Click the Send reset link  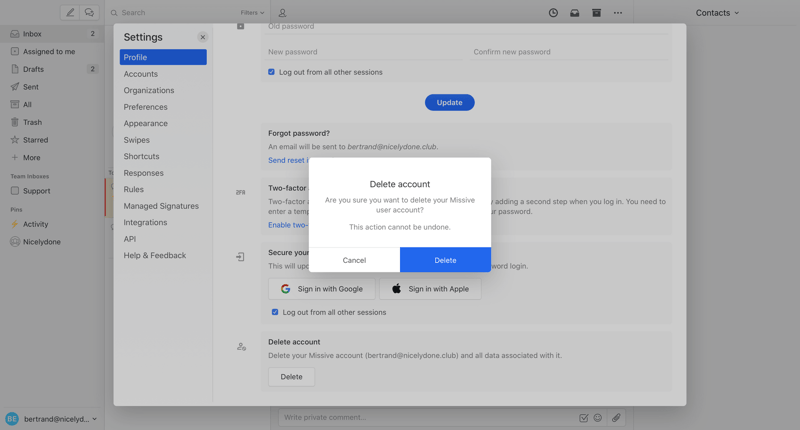coord(288,160)
